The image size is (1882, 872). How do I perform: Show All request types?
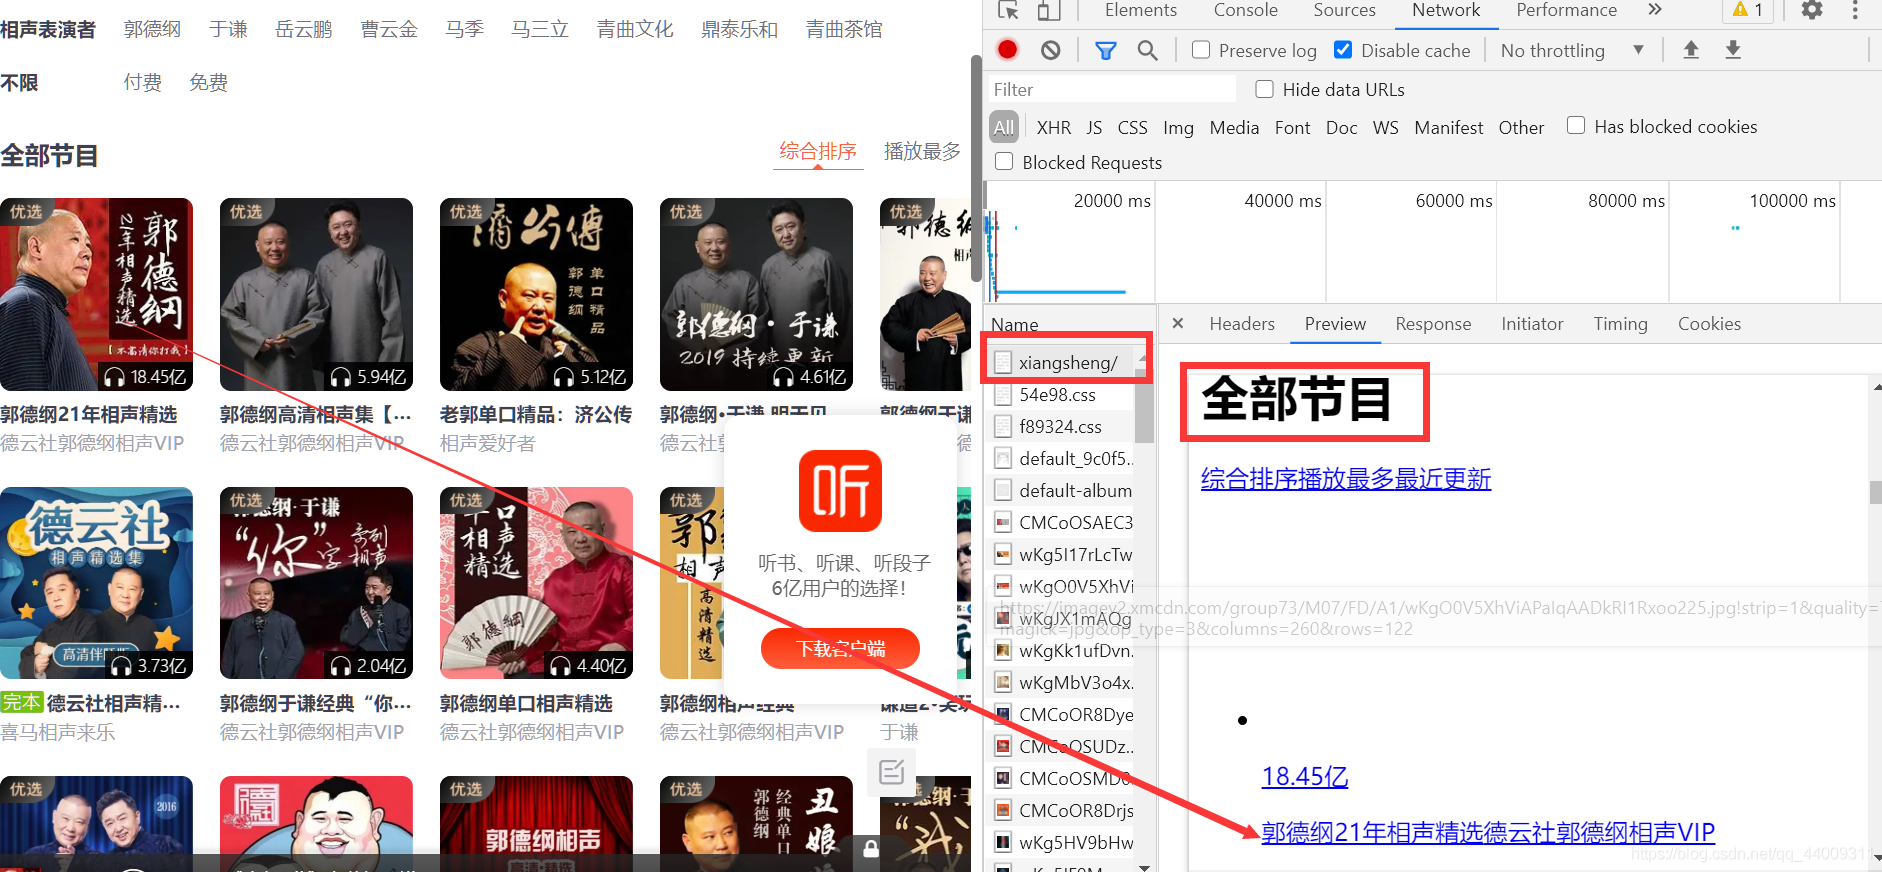pyautogui.click(x=1004, y=127)
